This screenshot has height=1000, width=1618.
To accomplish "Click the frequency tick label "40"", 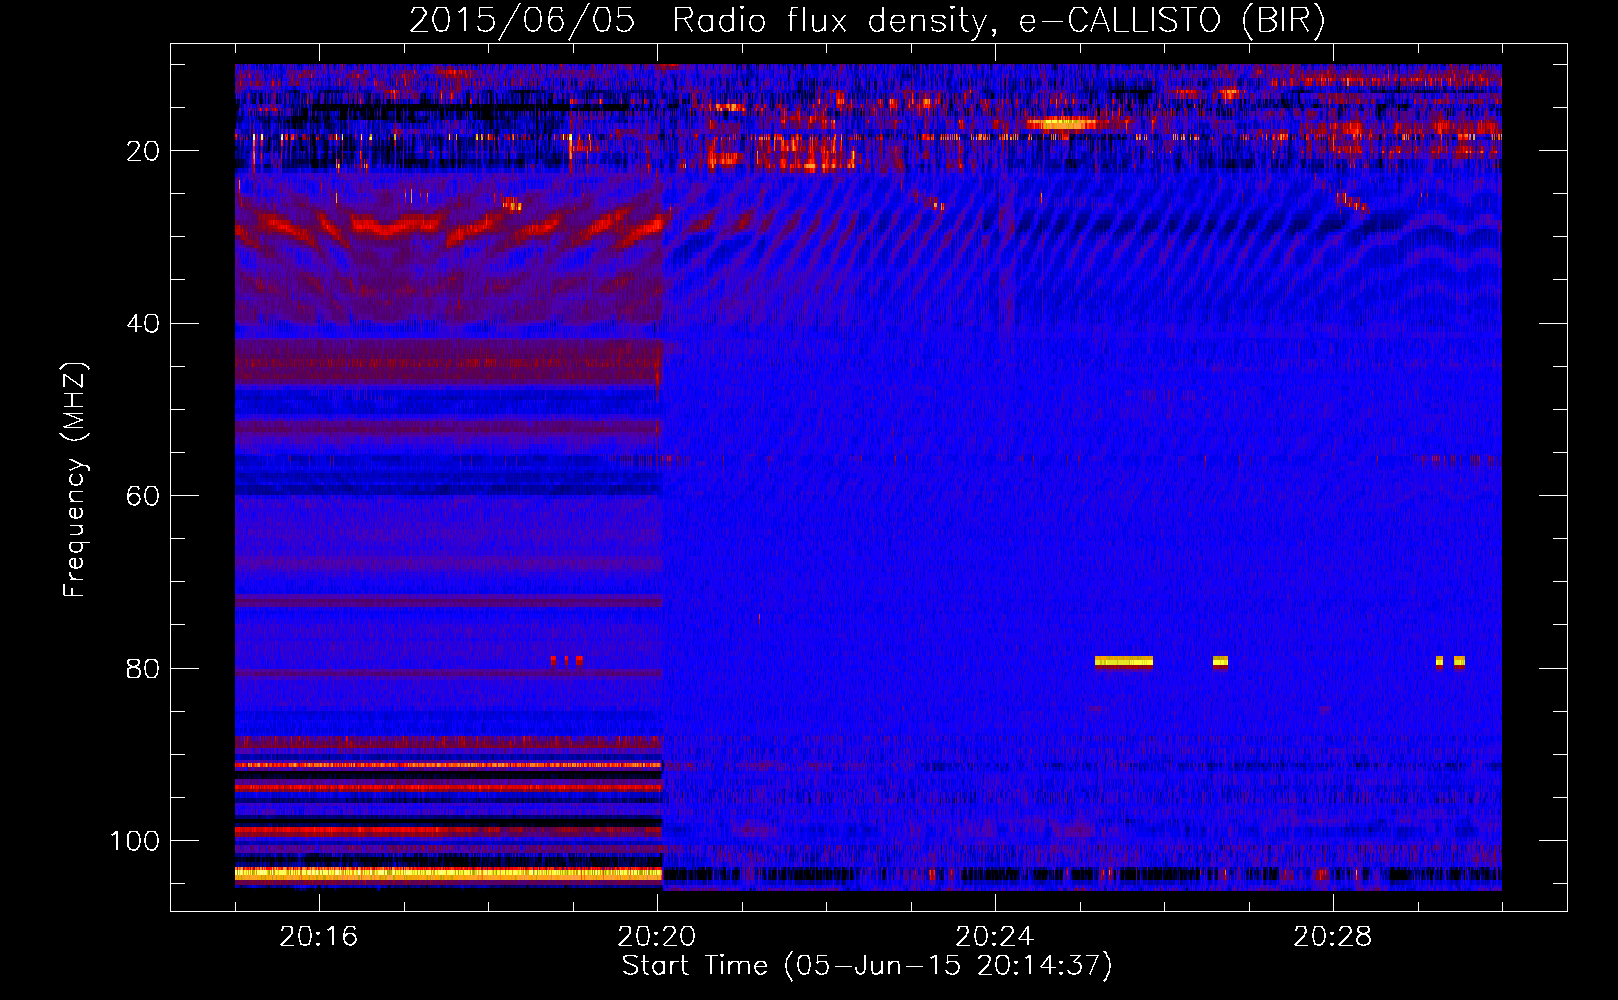I will pyautogui.click(x=144, y=324).
